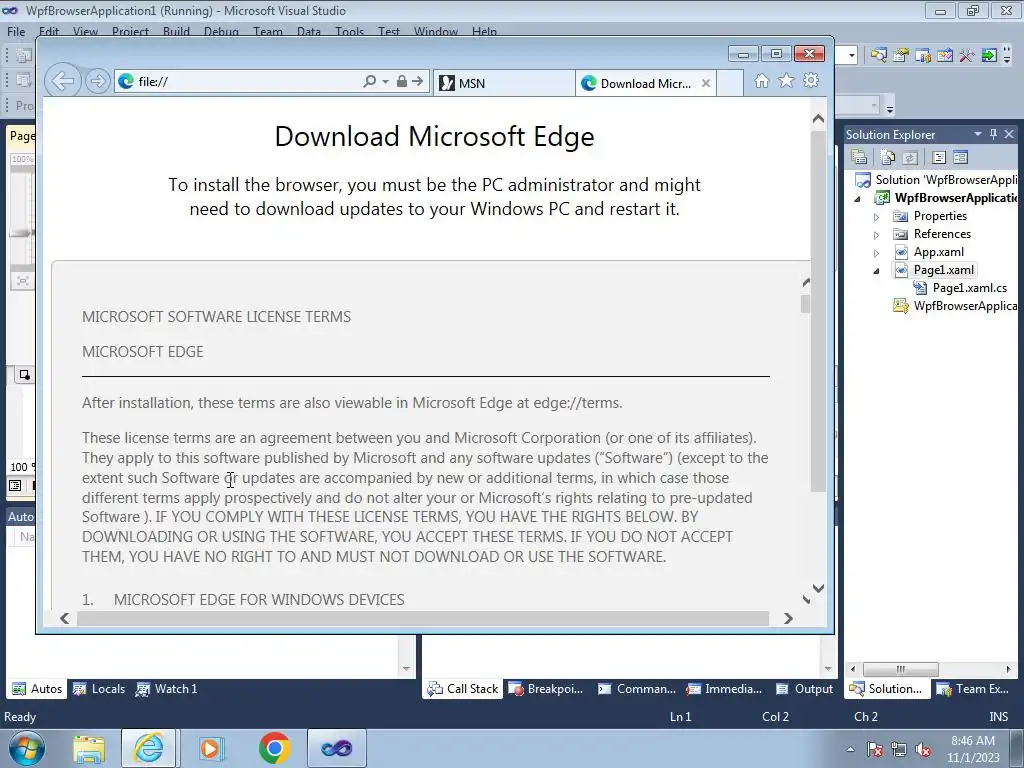Open the Tools menu
The image size is (1024, 768).
349,31
